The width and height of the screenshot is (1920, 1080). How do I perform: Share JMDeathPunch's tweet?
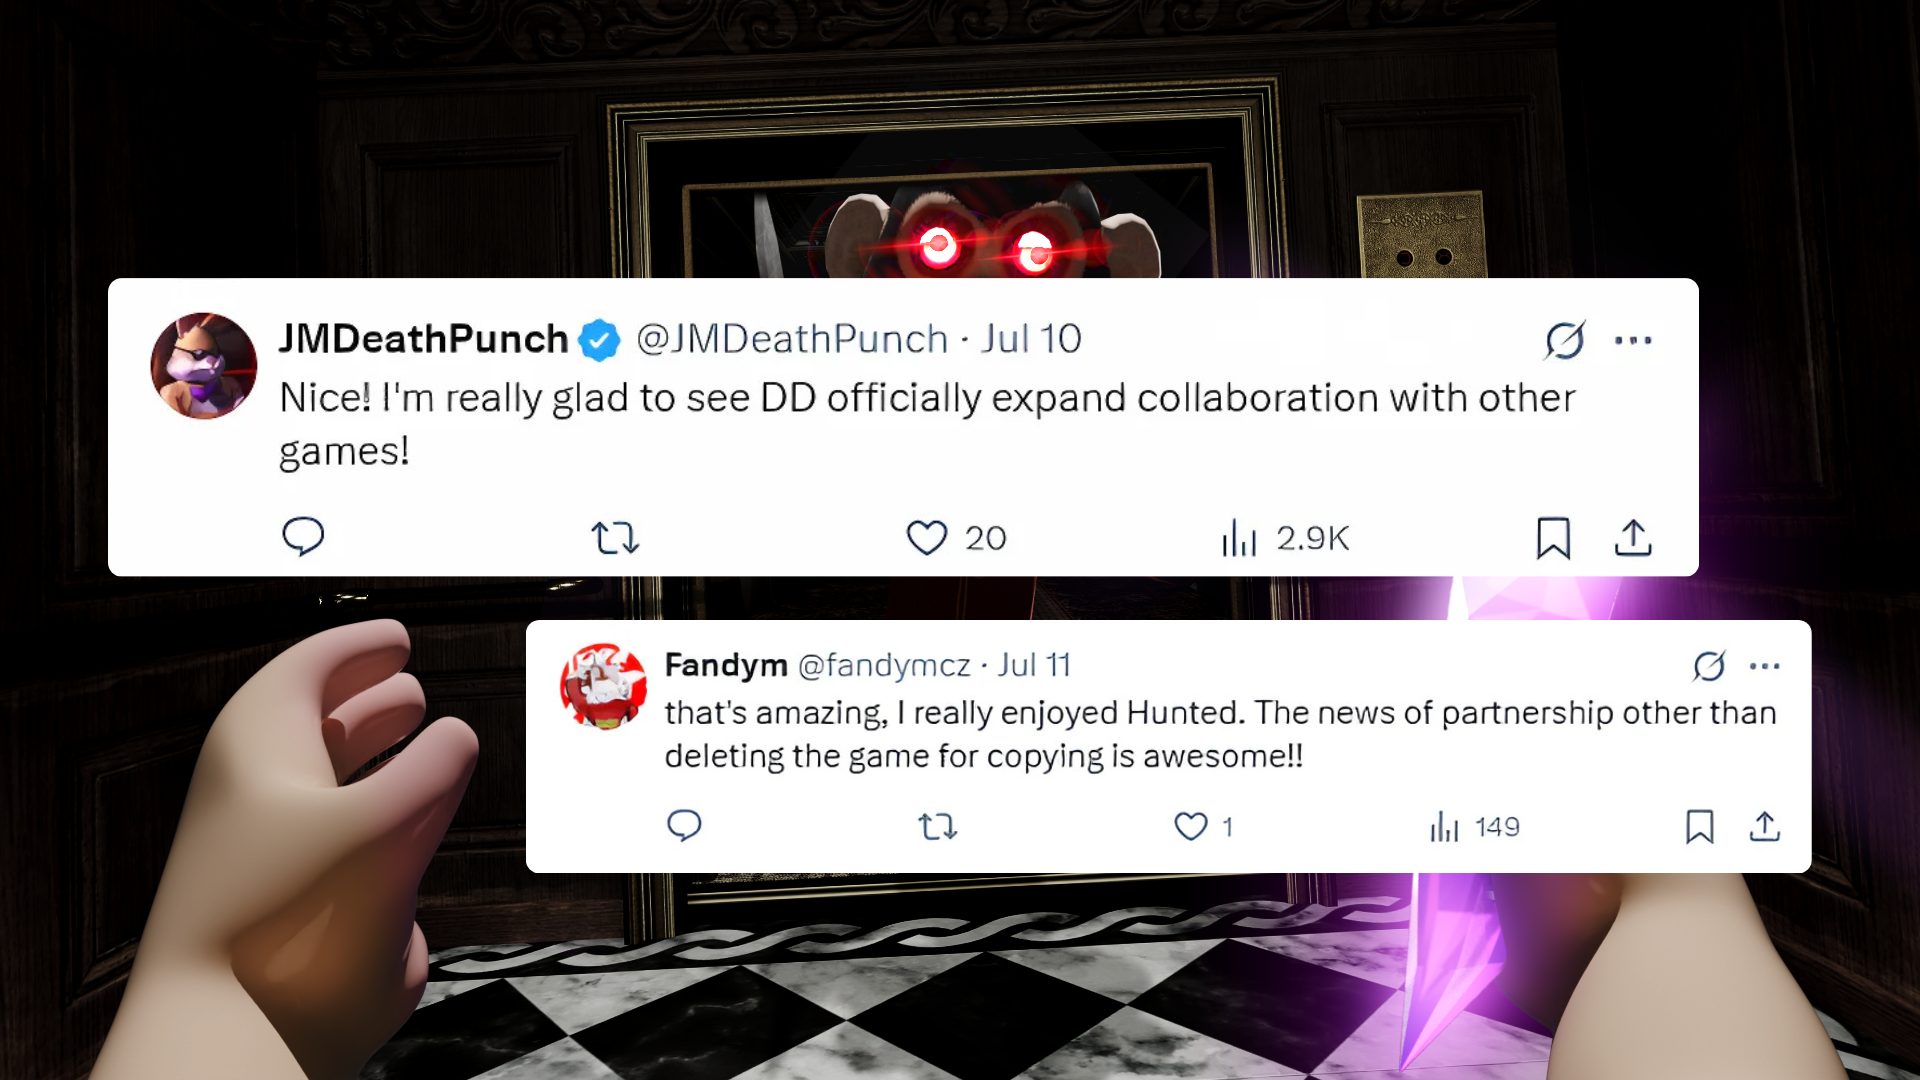(1633, 538)
